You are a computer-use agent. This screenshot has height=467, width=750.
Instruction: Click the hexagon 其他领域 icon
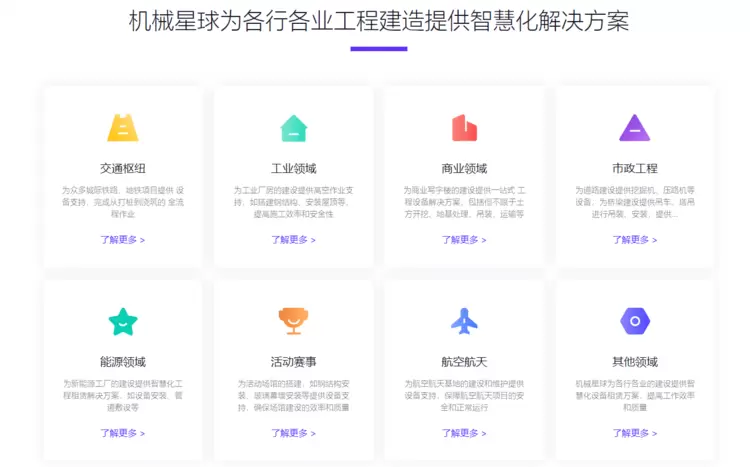[x=635, y=321]
